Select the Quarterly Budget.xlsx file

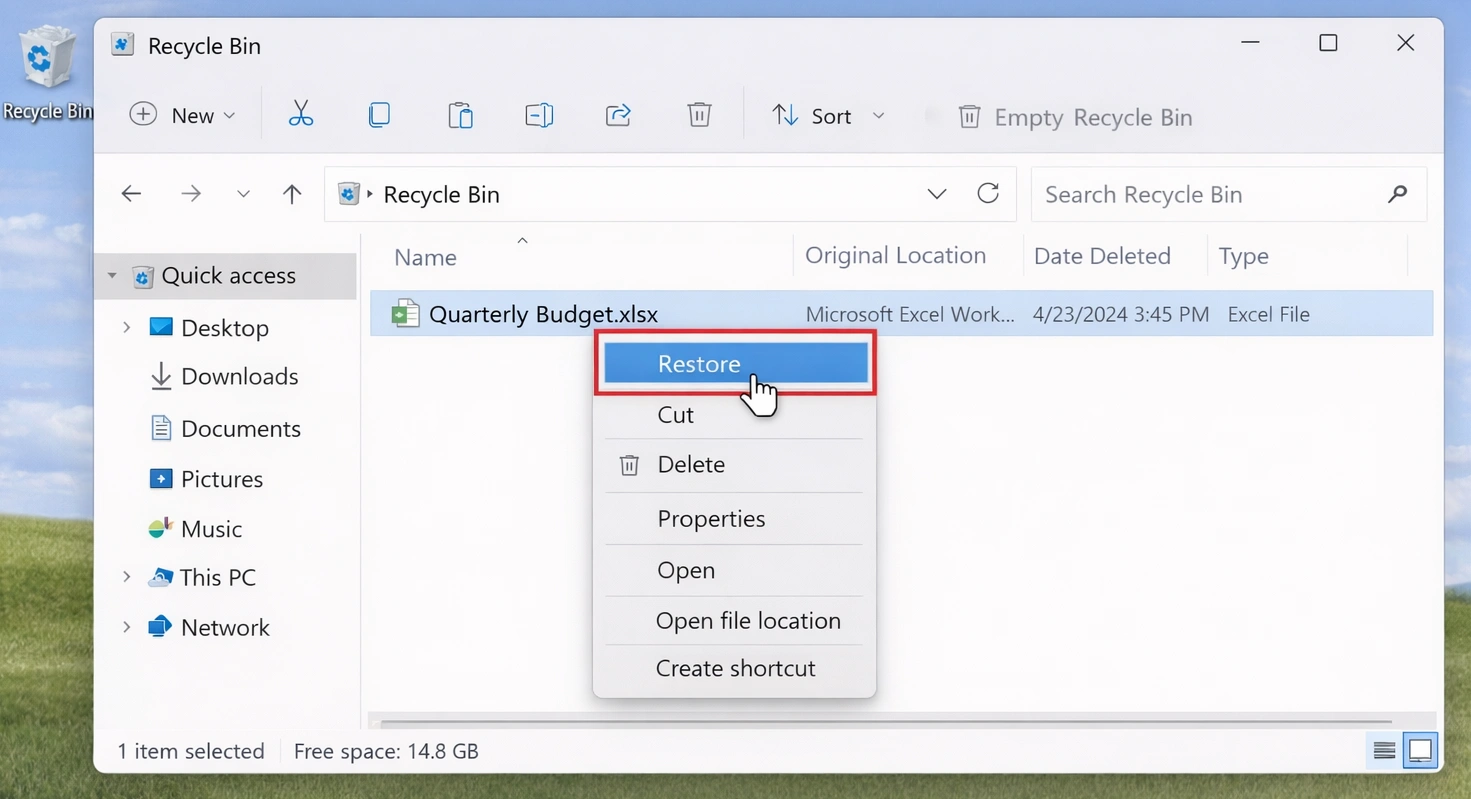[901, 314]
